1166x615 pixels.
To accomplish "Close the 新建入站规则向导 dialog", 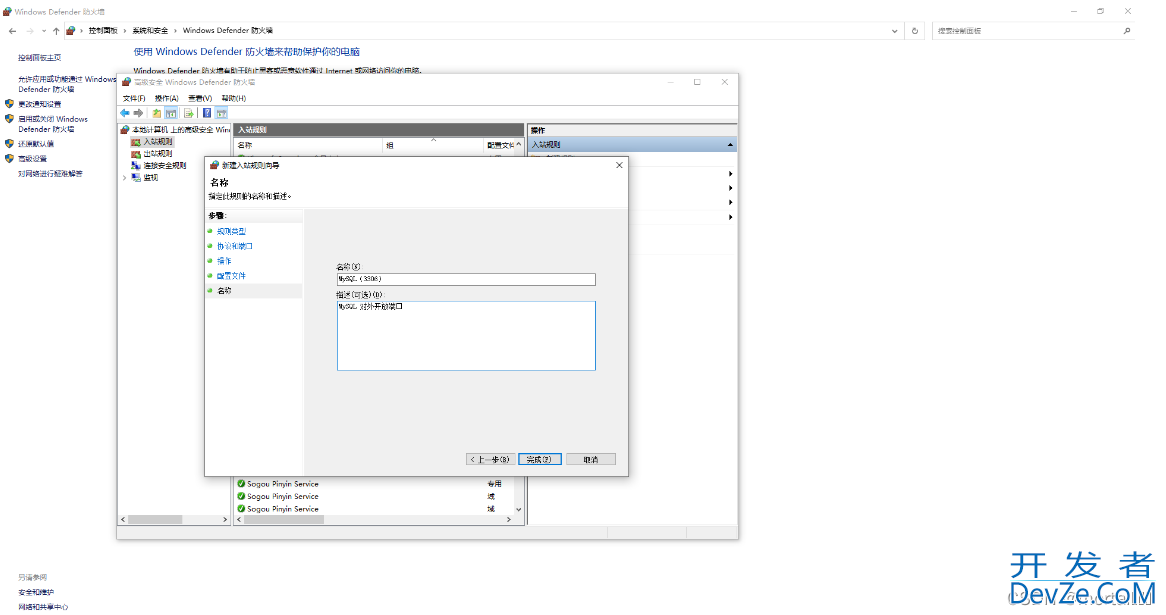I will [619, 165].
